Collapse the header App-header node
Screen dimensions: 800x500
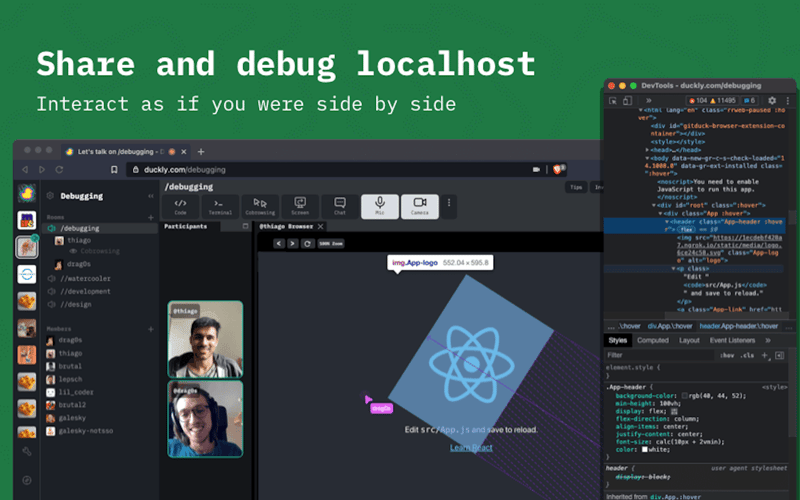[667, 222]
